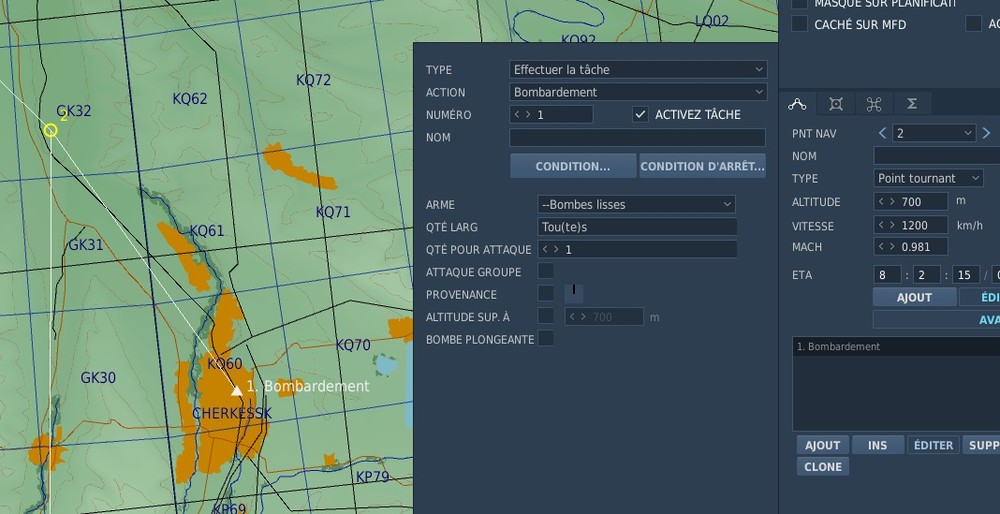Open the summary sigma tab icon
The width and height of the screenshot is (1000, 514).
[912, 104]
